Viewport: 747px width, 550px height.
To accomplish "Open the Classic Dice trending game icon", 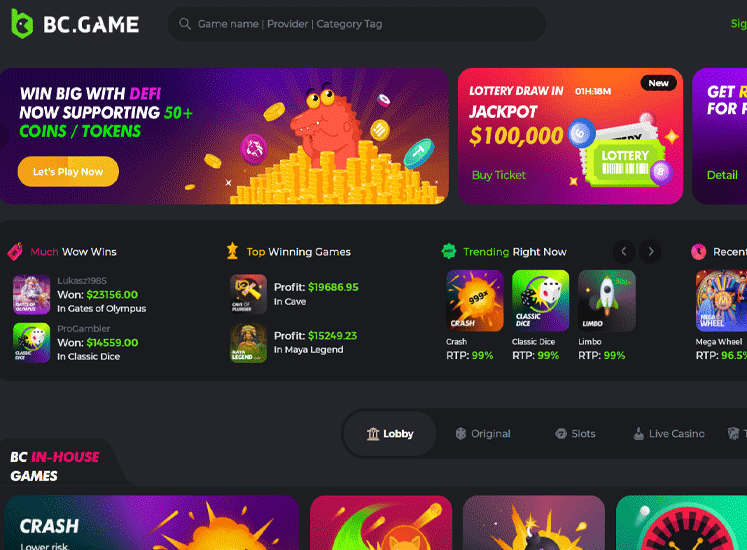I will coord(540,301).
